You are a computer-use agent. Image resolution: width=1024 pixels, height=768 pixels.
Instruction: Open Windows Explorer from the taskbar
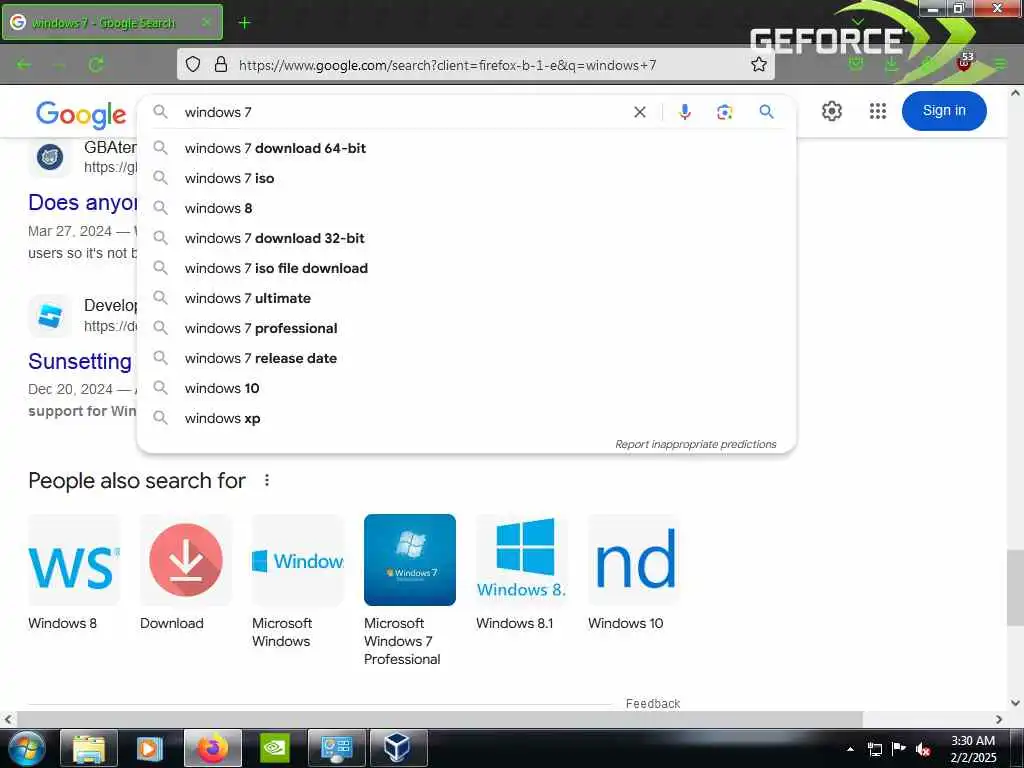pos(89,748)
